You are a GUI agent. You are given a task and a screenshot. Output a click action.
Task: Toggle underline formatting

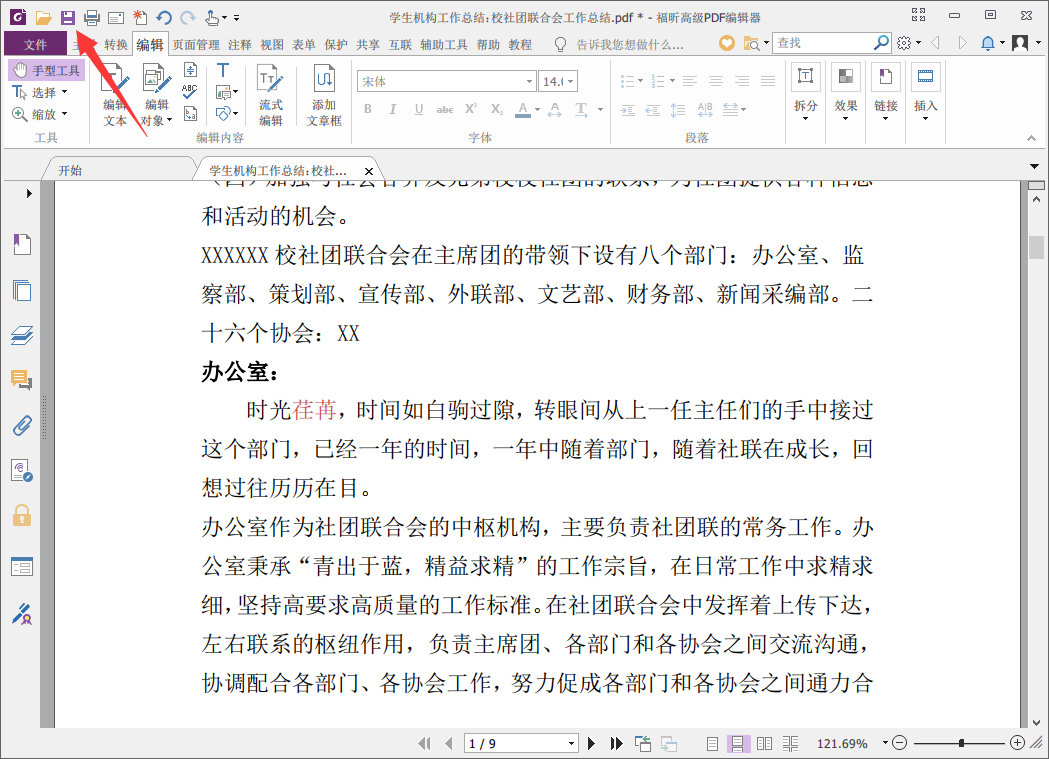click(418, 108)
